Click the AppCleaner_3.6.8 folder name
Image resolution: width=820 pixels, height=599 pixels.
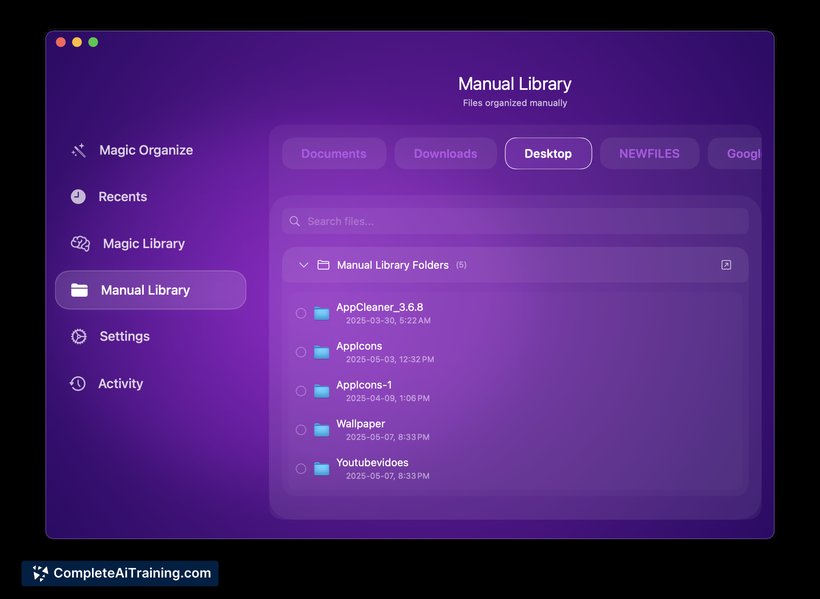coord(380,307)
